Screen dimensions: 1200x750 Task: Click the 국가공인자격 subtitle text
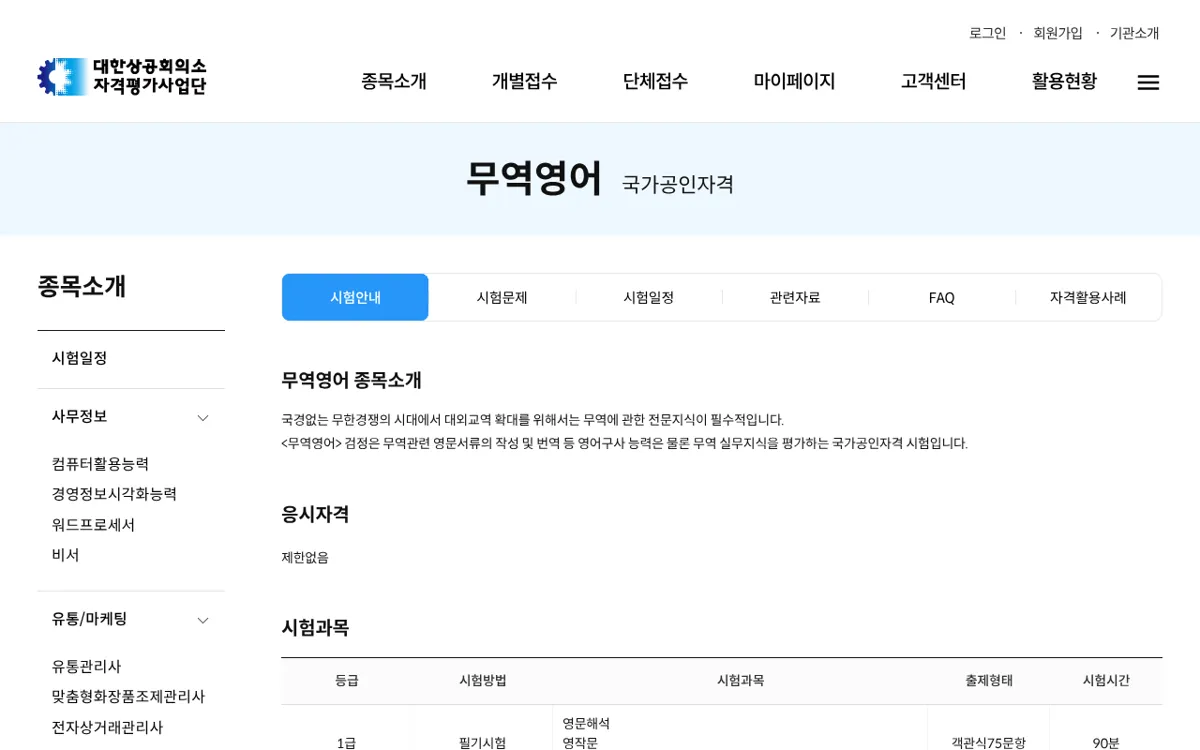[x=678, y=184]
